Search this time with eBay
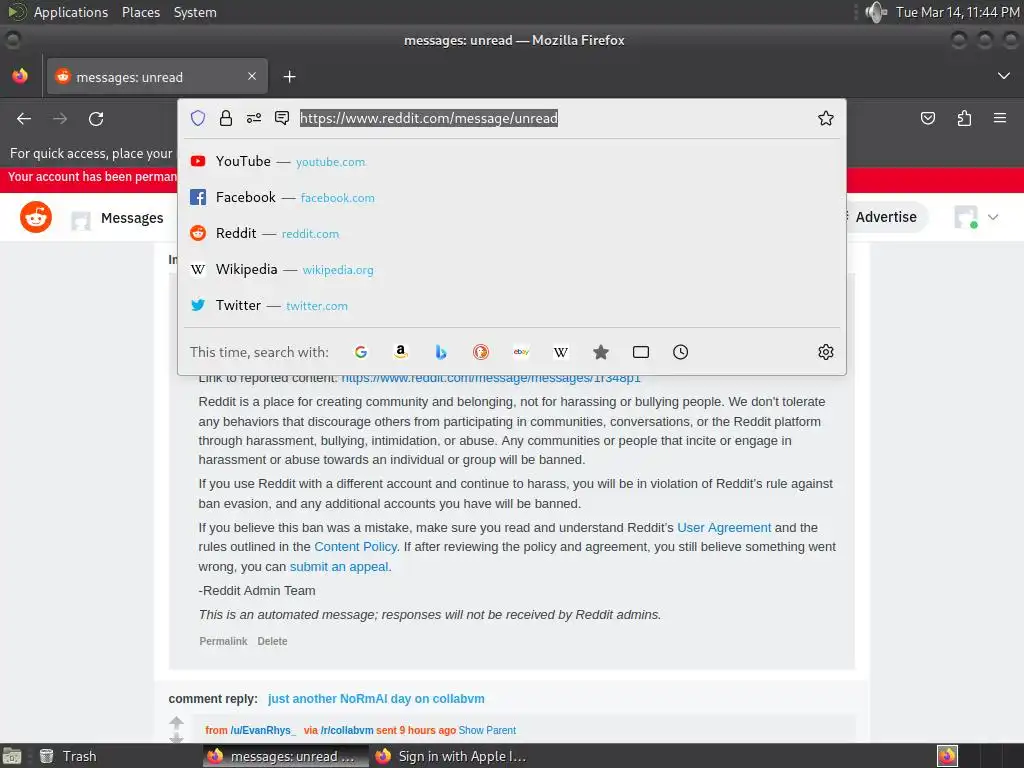Image resolution: width=1024 pixels, height=768 pixels. click(521, 352)
